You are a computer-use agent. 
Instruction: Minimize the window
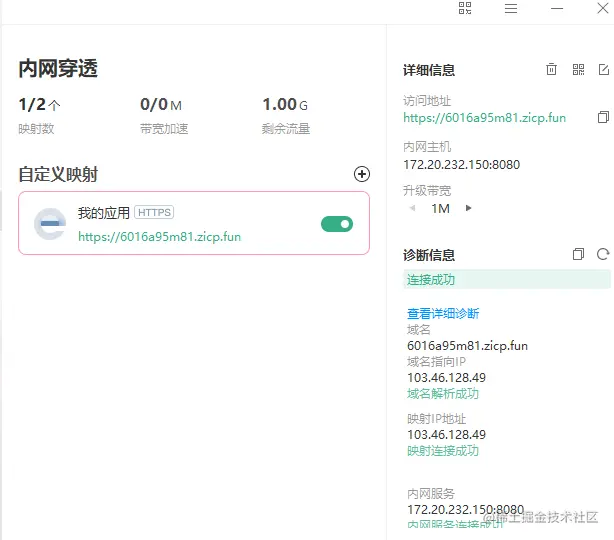(557, 9)
